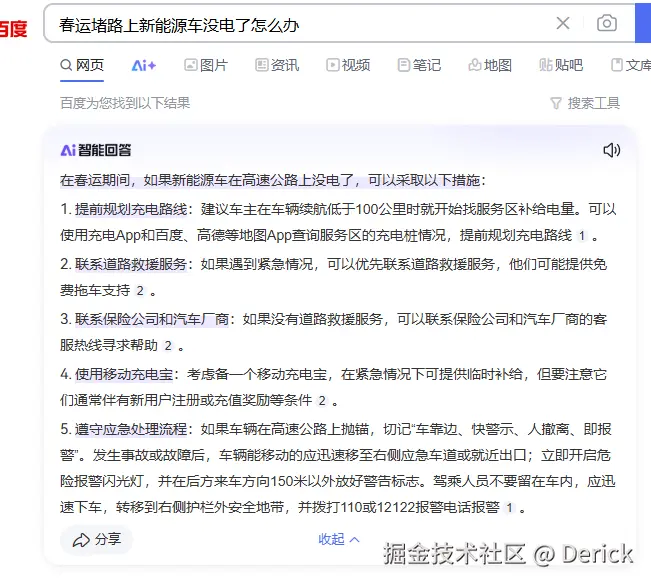Click the 分享 share button
651x585 pixels.
pos(96,539)
